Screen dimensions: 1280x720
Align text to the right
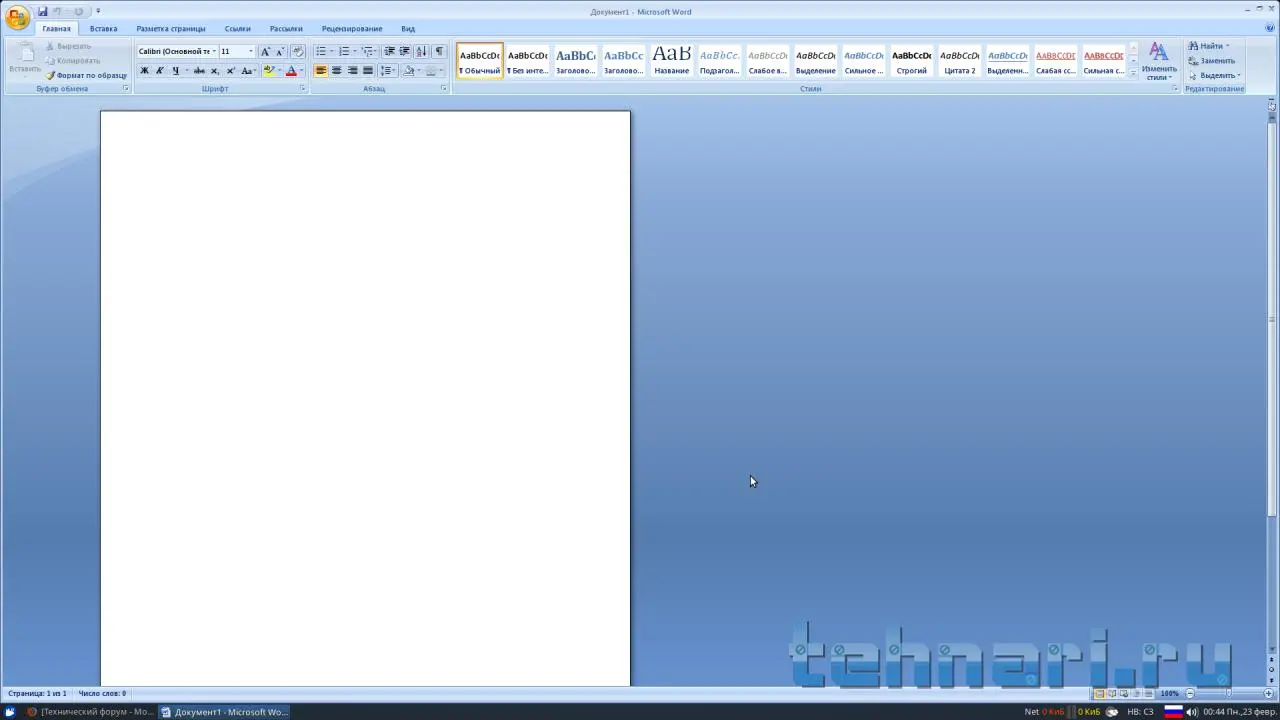[352, 71]
